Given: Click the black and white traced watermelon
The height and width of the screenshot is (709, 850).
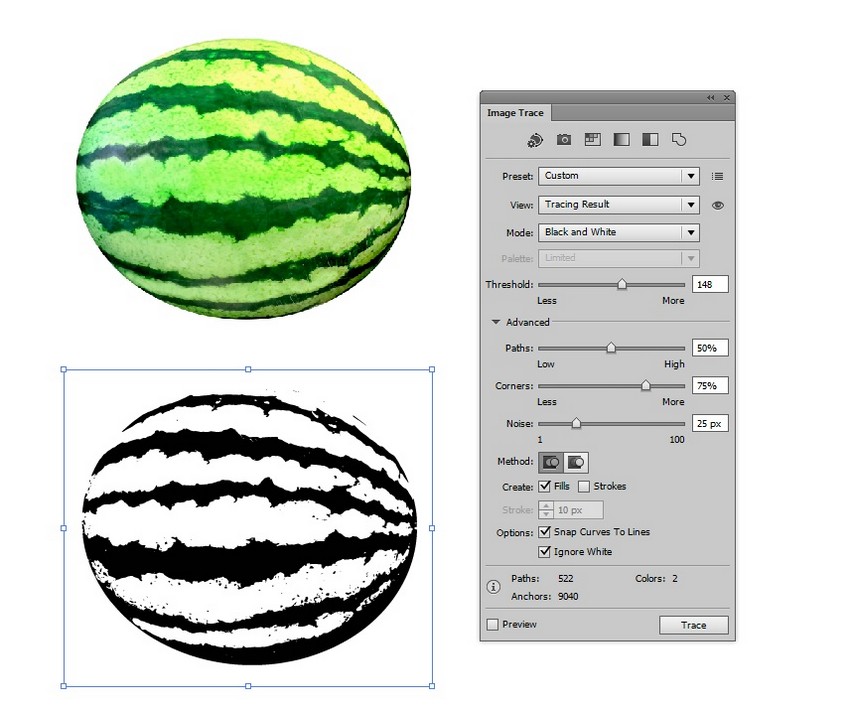Looking at the screenshot, I should click(249, 527).
